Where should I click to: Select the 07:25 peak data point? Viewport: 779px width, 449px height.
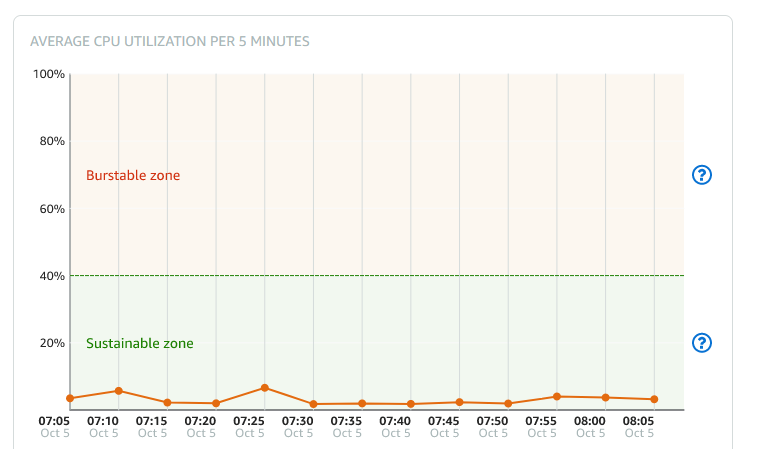pyautogui.click(x=265, y=388)
